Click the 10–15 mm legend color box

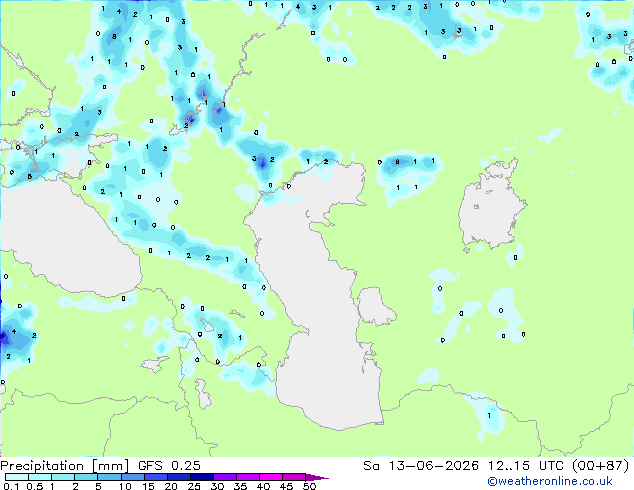132,477
